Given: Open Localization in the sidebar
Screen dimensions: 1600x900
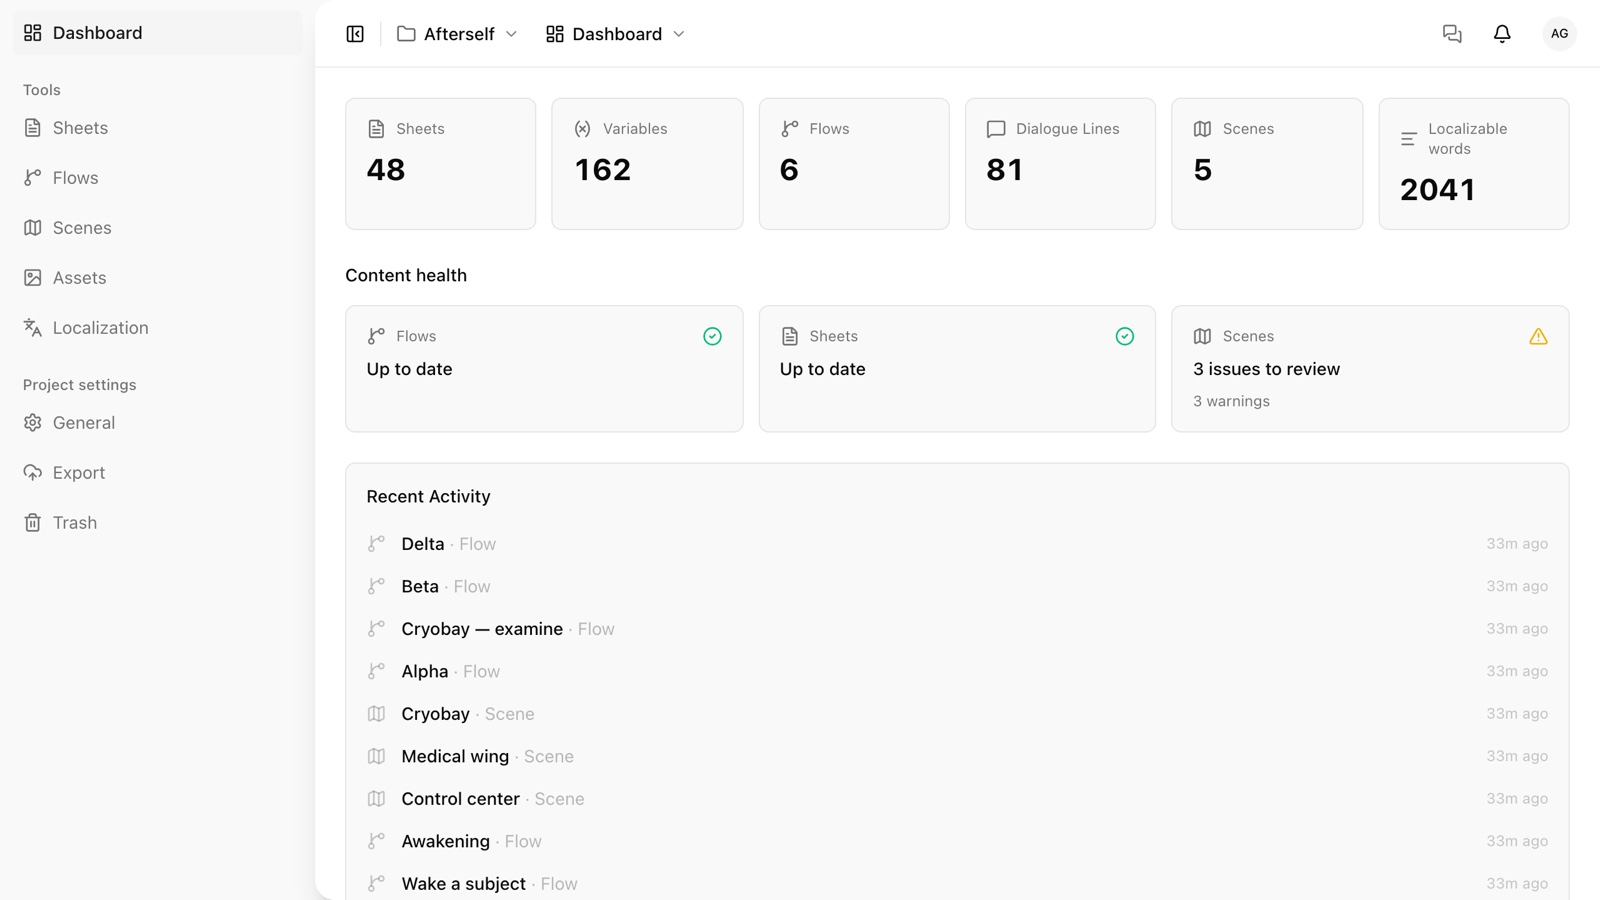Looking at the screenshot, I should click(x=158, y=328).
